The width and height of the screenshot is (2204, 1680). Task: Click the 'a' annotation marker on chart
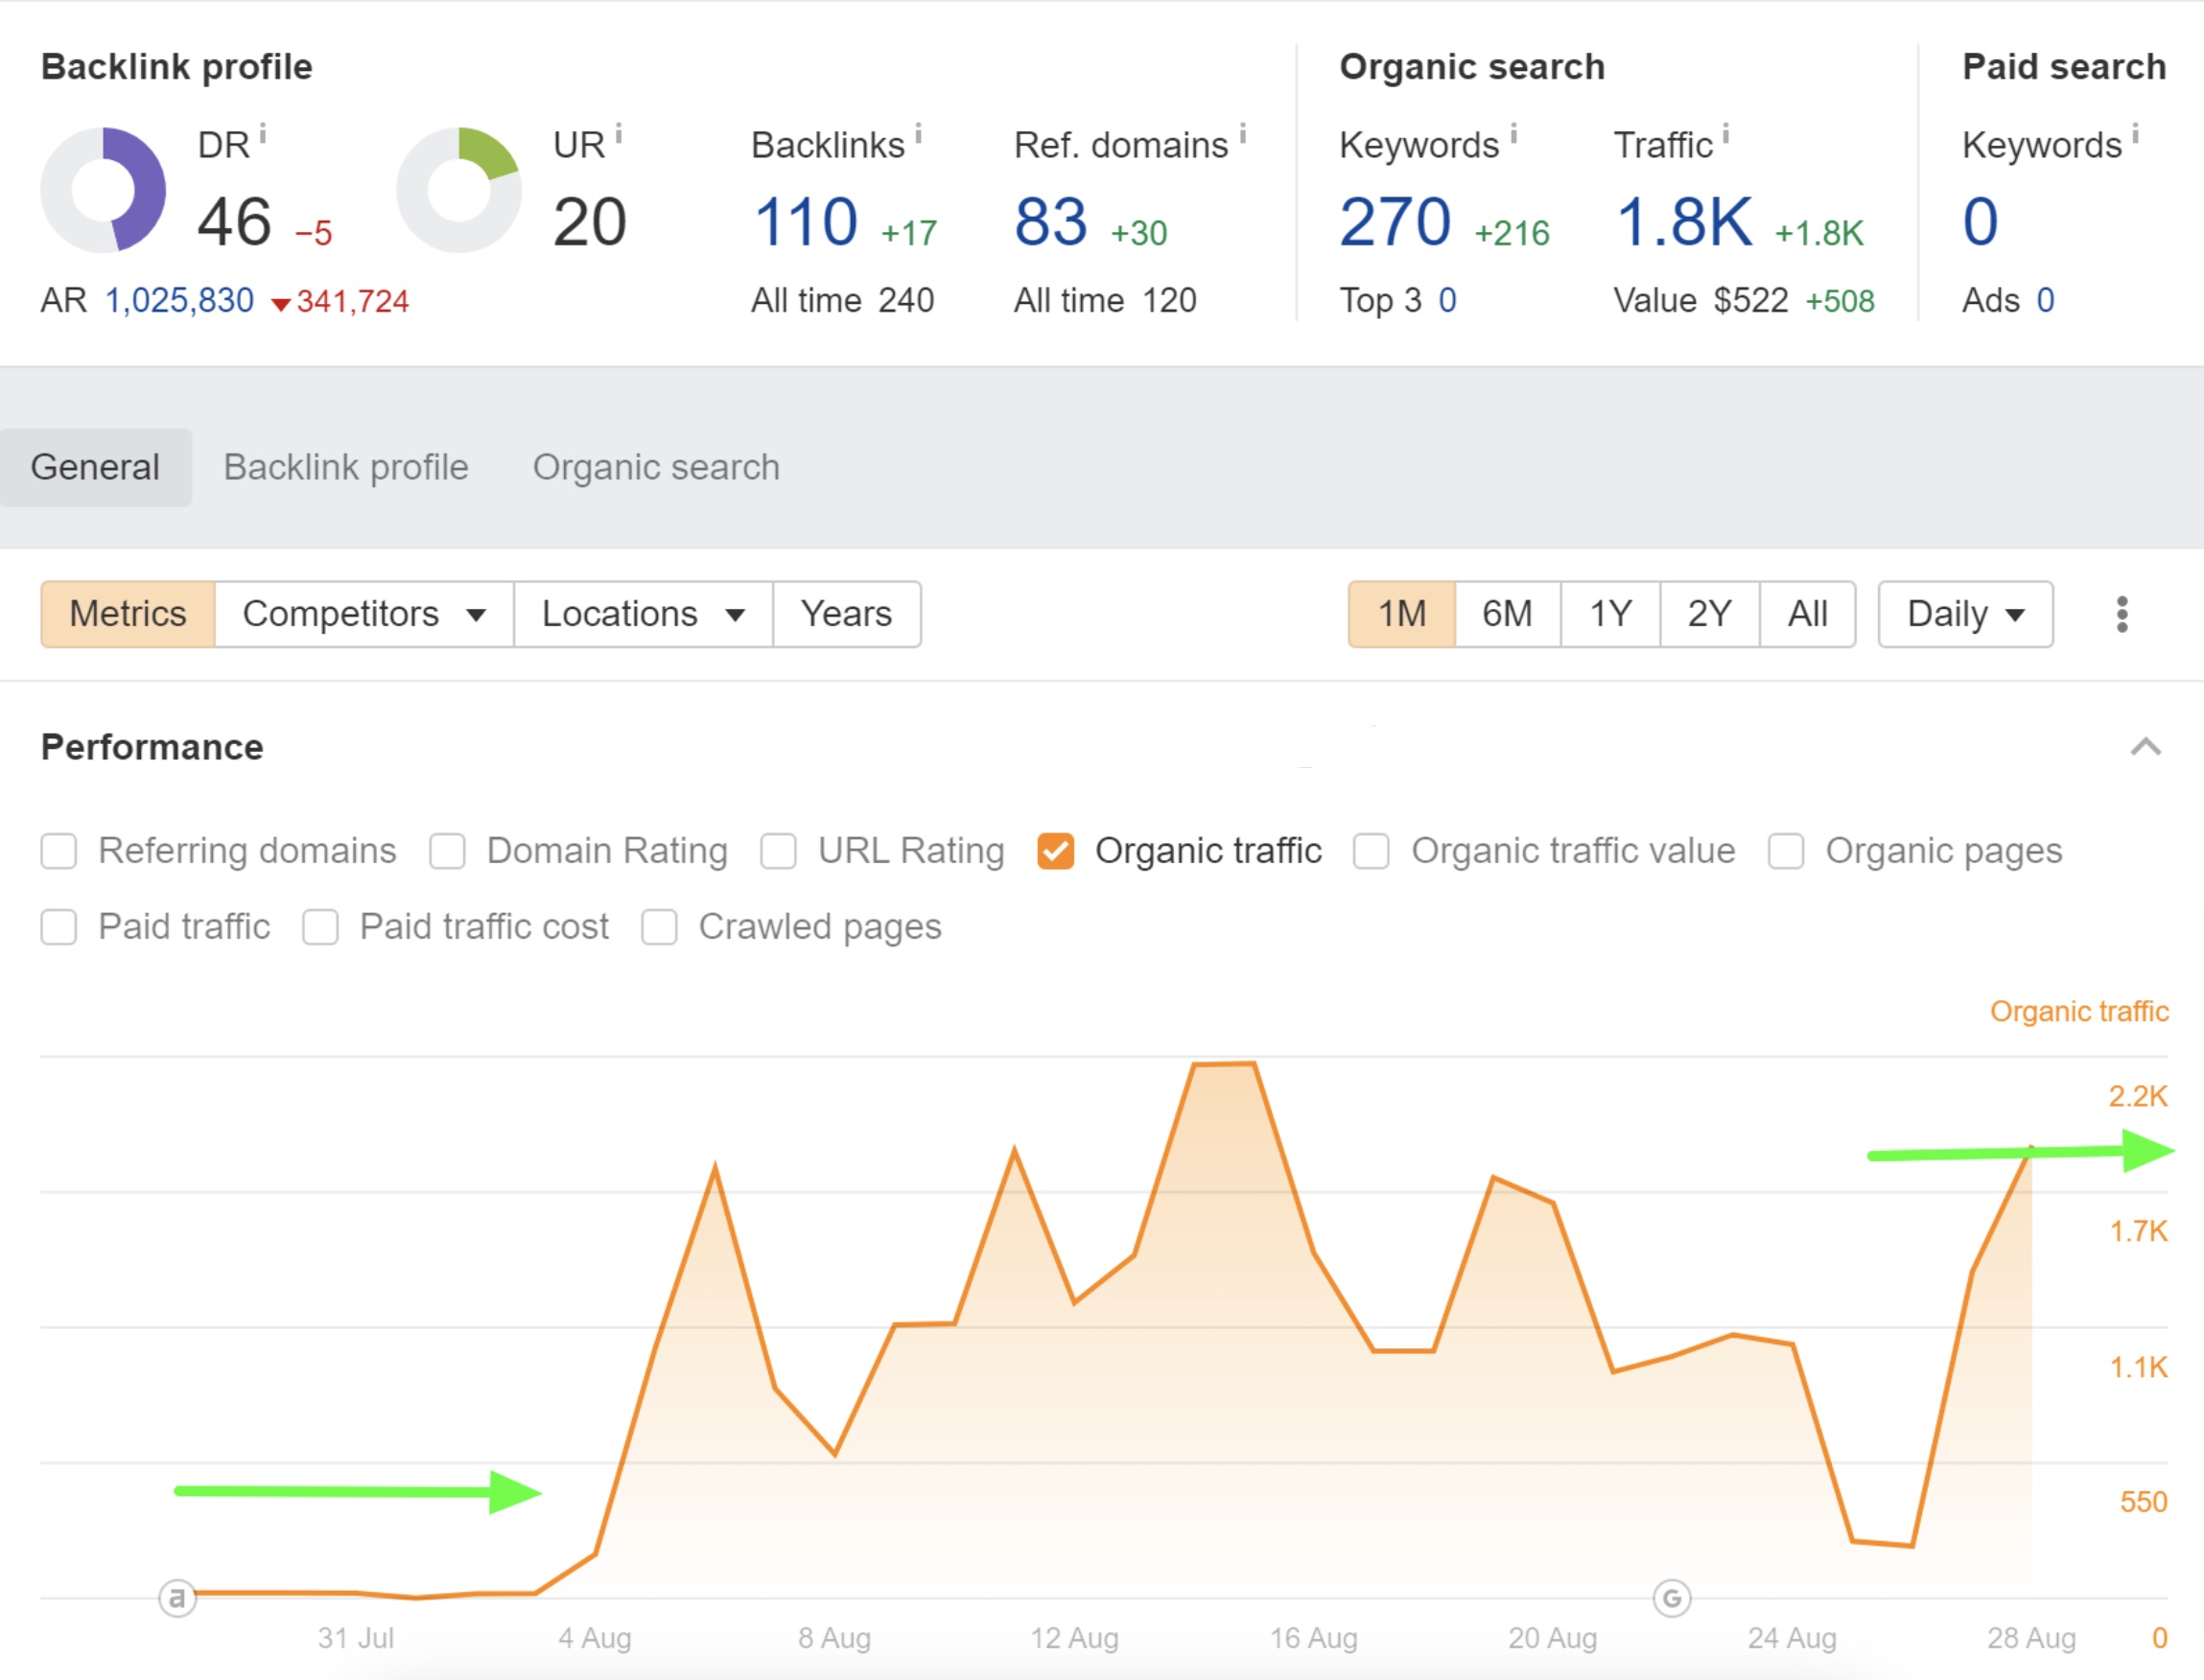pyautogui.click(x=177, y=1598)
